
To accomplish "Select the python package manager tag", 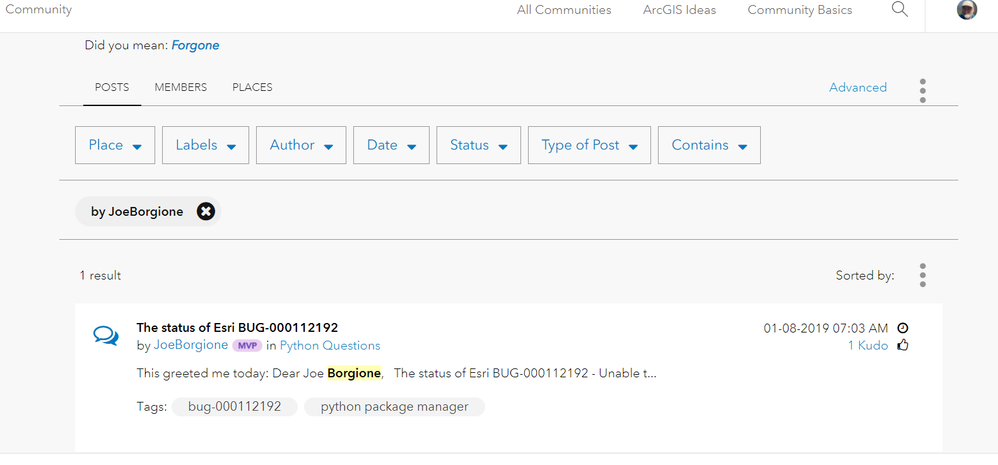I will tap(395, 406).
